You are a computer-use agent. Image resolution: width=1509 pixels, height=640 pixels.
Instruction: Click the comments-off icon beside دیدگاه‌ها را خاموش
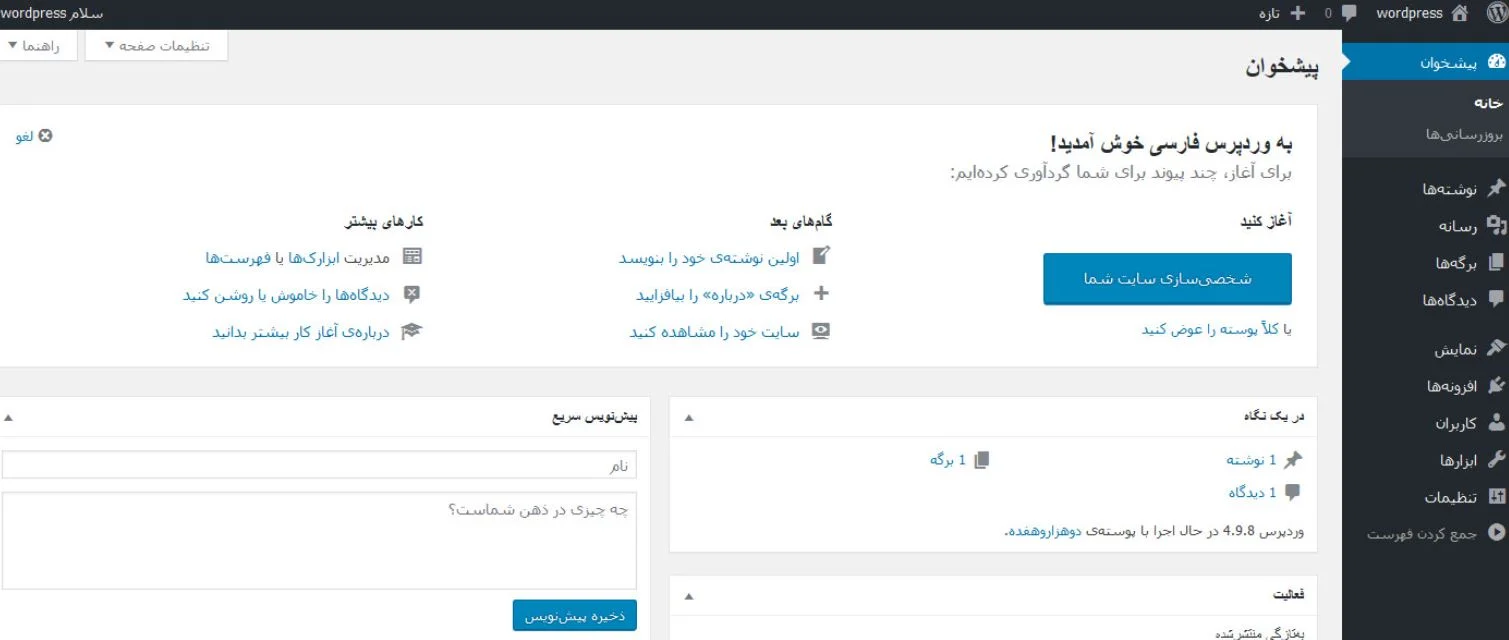(412, 294)
